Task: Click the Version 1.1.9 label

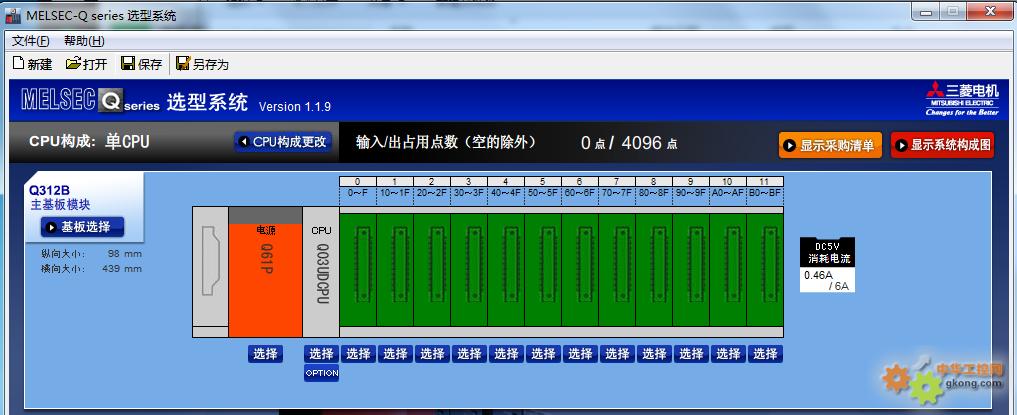Action: [294, 107]
